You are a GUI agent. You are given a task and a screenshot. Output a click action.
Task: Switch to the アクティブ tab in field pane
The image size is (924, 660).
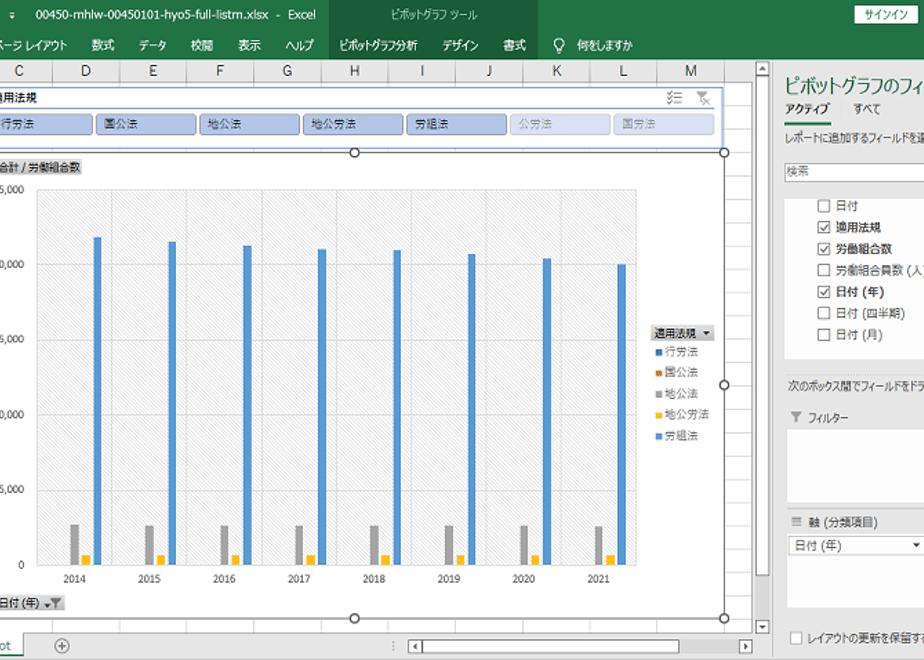click(x=807, y=109)
